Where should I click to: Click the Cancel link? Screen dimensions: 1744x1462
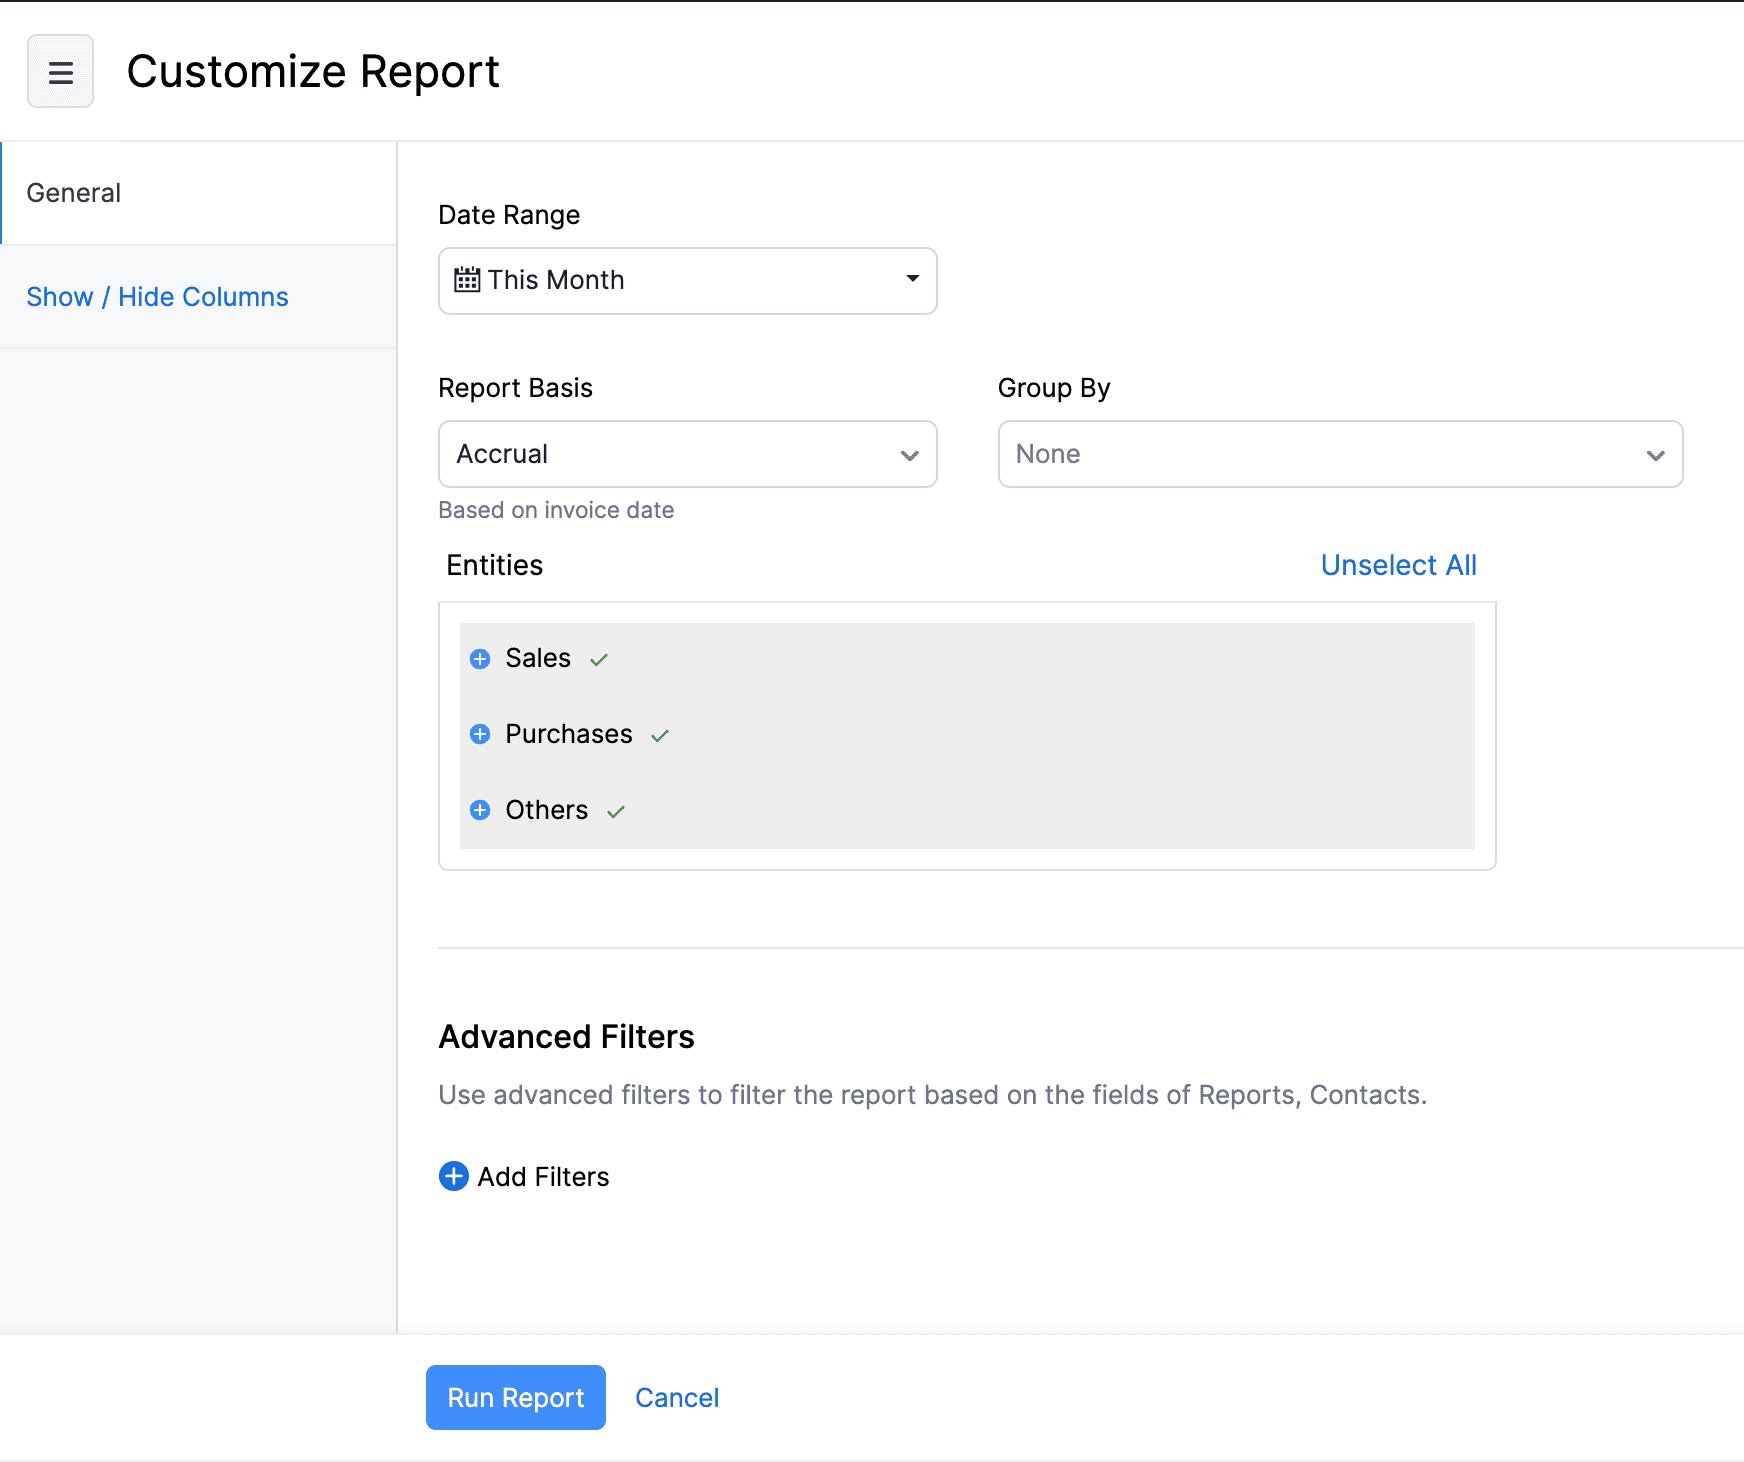677,1398
